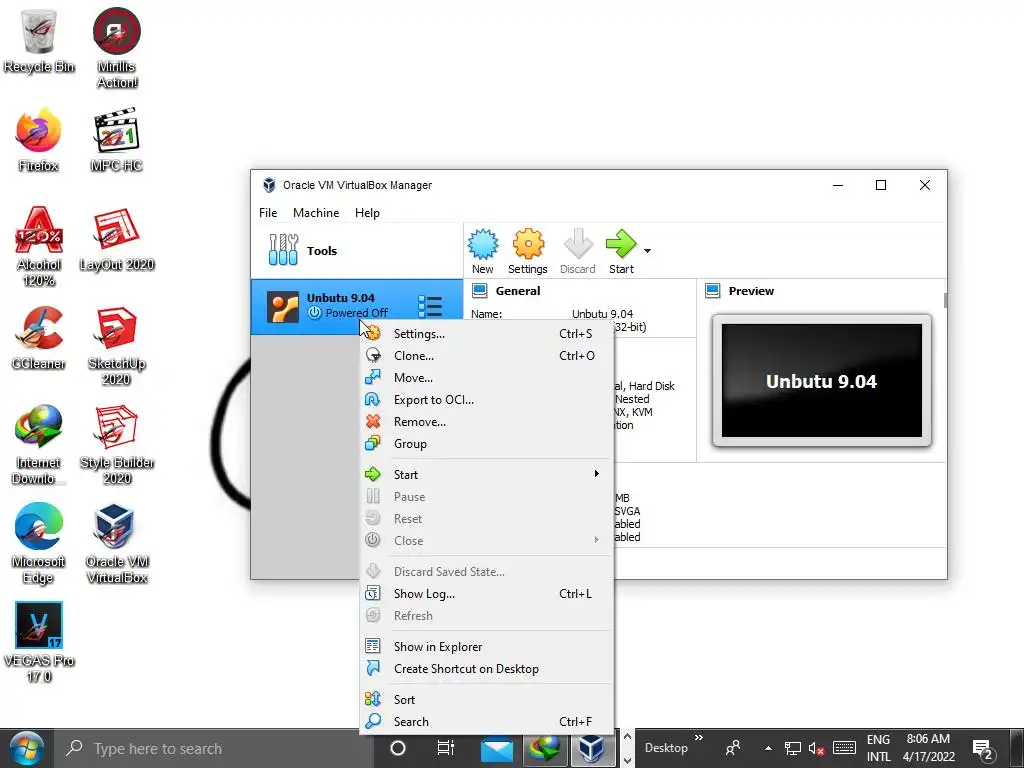
Task: Choose Settings... in the context menu
Action: coord(487,334)
